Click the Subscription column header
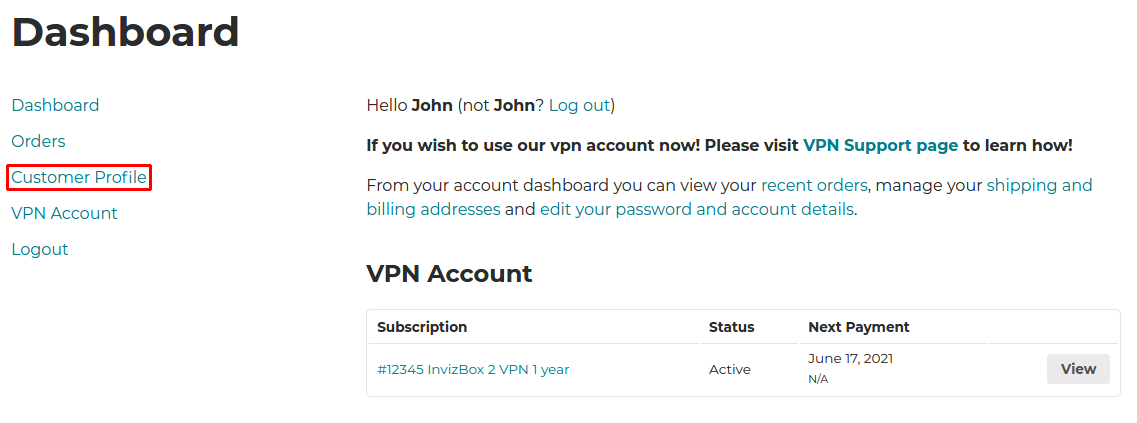Viewport: 1137px width, 423px height. [x=422, y=327]
